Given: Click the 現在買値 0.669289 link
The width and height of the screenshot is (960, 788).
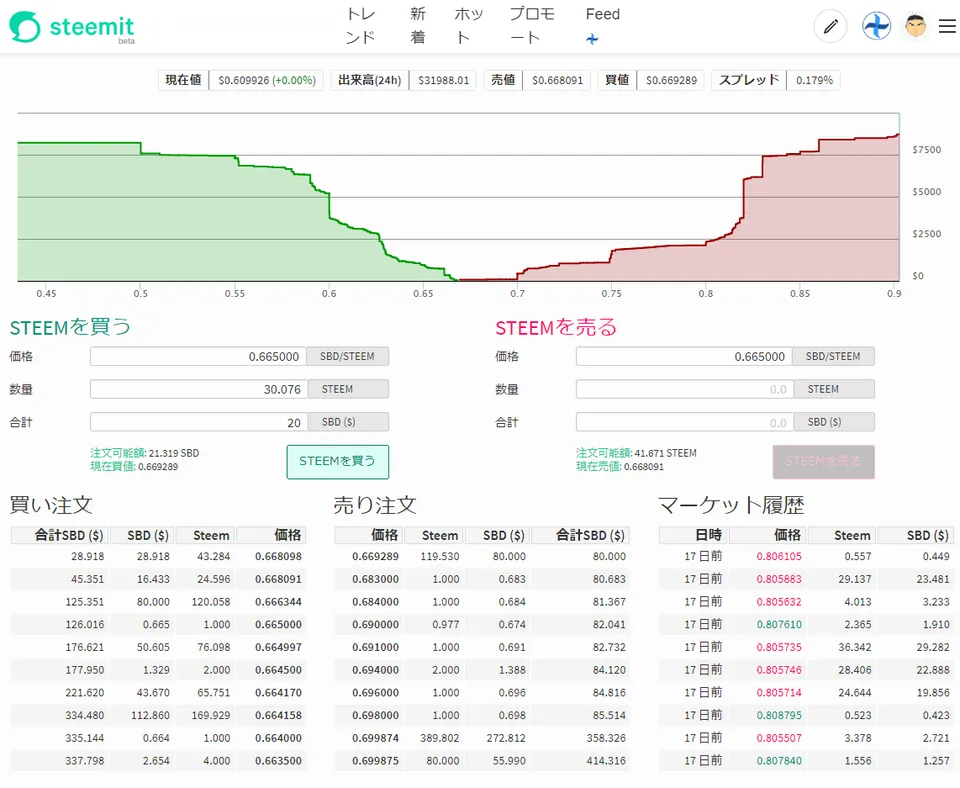Looking at the screenshot, I should click(x=134, y=467).
